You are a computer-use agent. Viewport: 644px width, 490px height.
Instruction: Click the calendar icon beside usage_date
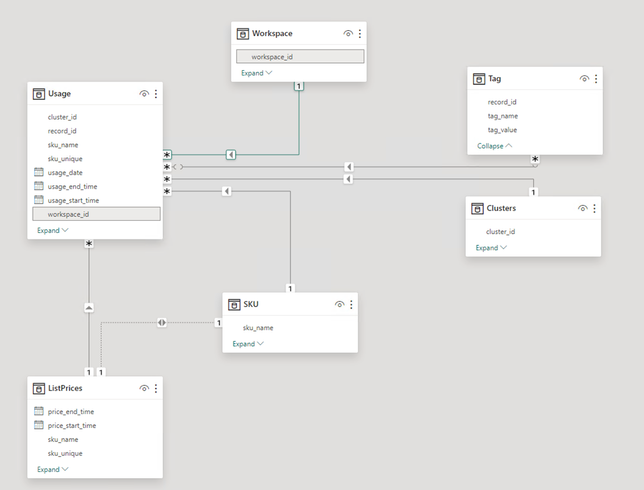[x=39, y=172]
